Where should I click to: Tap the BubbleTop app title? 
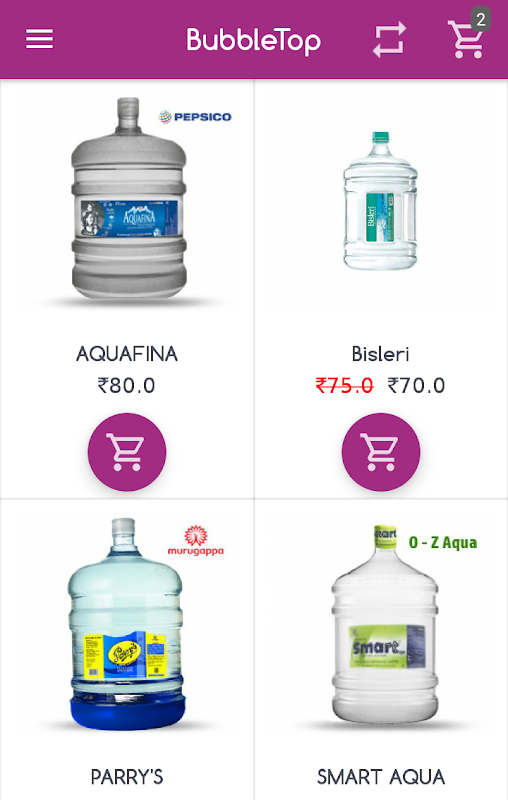point(253,41)
